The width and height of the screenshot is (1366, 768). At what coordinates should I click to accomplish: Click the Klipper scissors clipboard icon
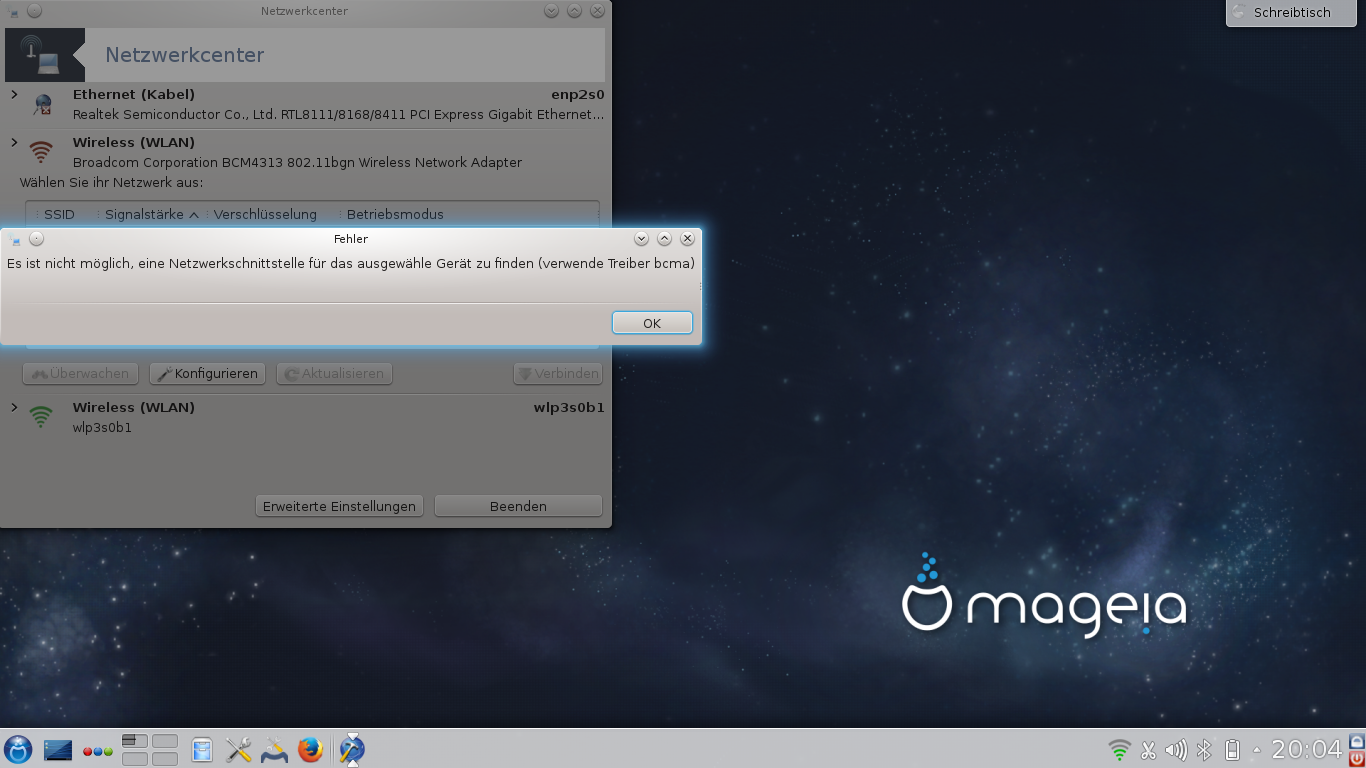click(x=1148, y=749)
